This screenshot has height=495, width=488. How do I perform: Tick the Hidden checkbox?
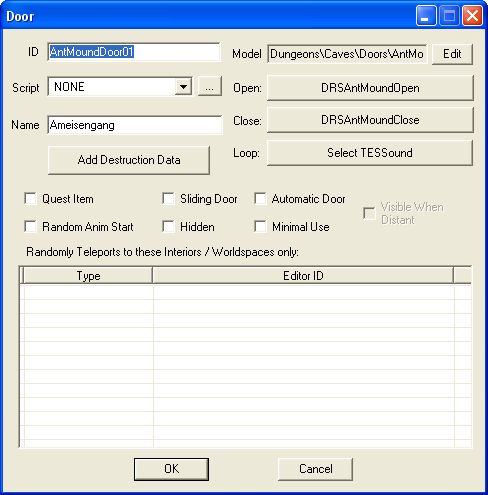168,227
